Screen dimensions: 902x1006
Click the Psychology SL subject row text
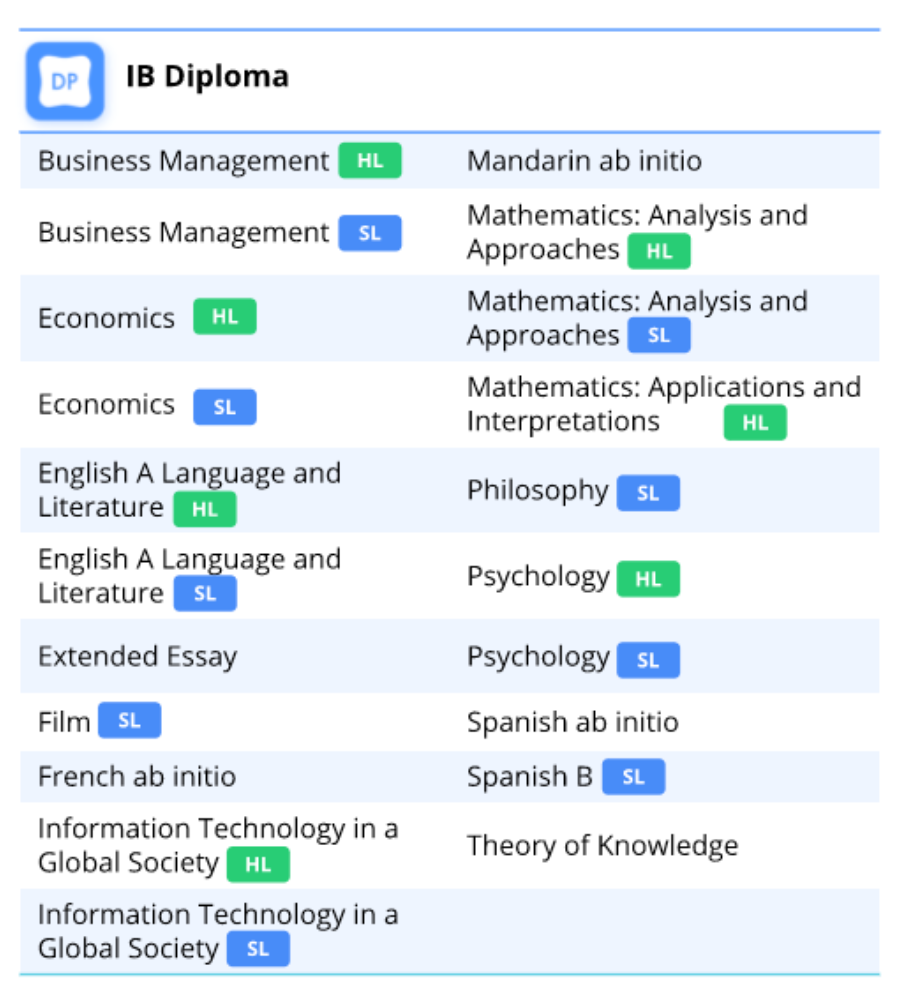(x=538, y=657)
